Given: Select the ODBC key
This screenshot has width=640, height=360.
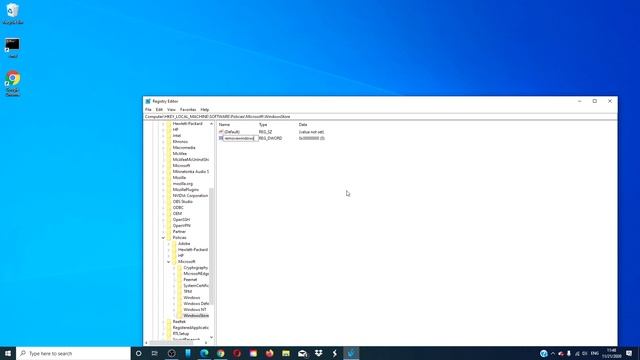Looking at the screenshot, I should point(178,208).
